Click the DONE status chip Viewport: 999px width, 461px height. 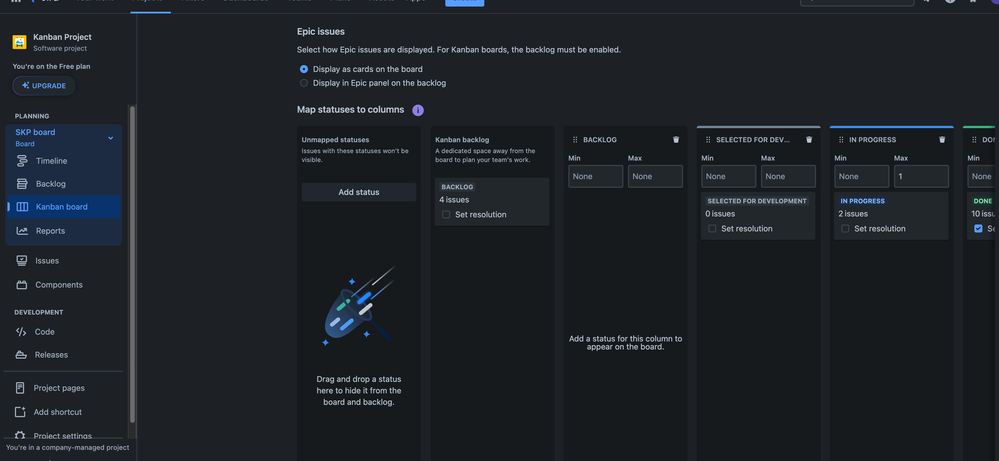982,201
